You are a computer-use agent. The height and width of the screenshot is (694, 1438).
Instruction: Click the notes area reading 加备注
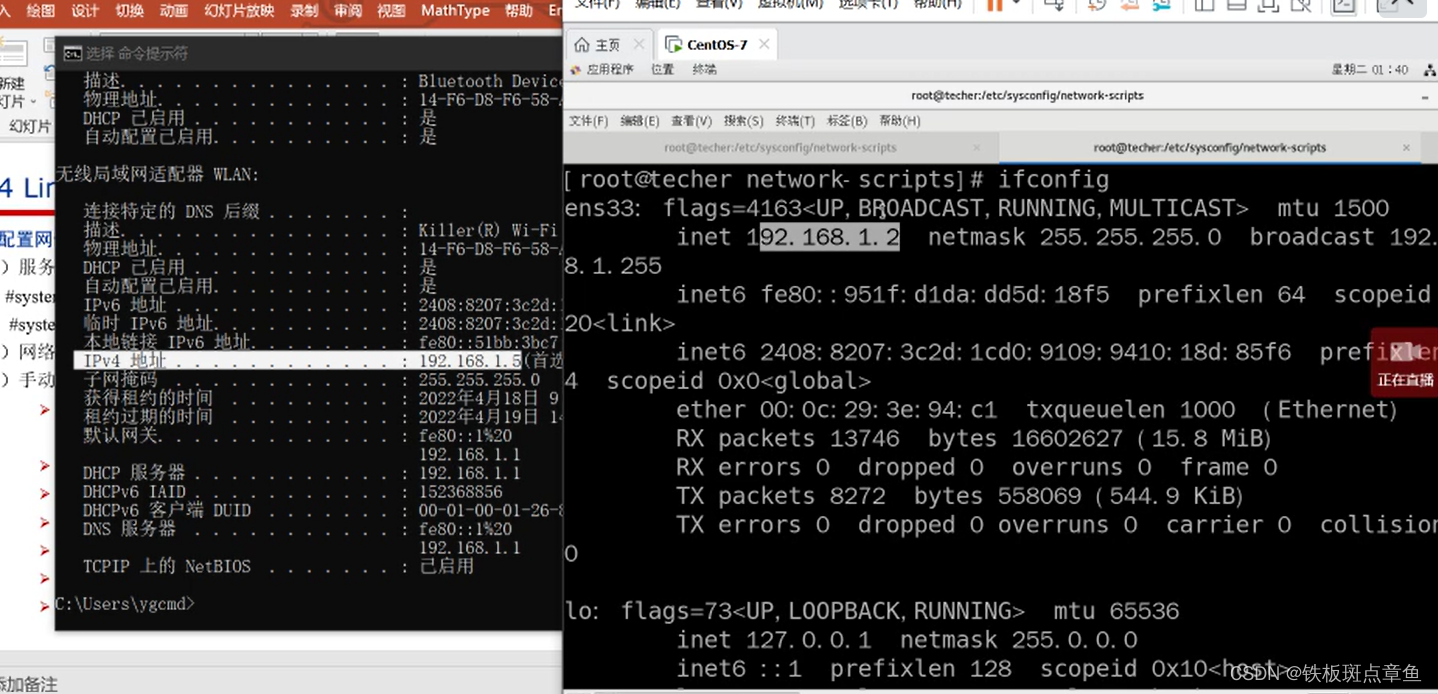28,684
